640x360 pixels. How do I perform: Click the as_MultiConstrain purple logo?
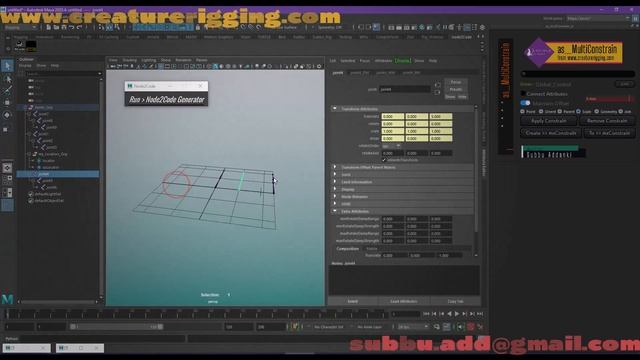tap(539, 52)
